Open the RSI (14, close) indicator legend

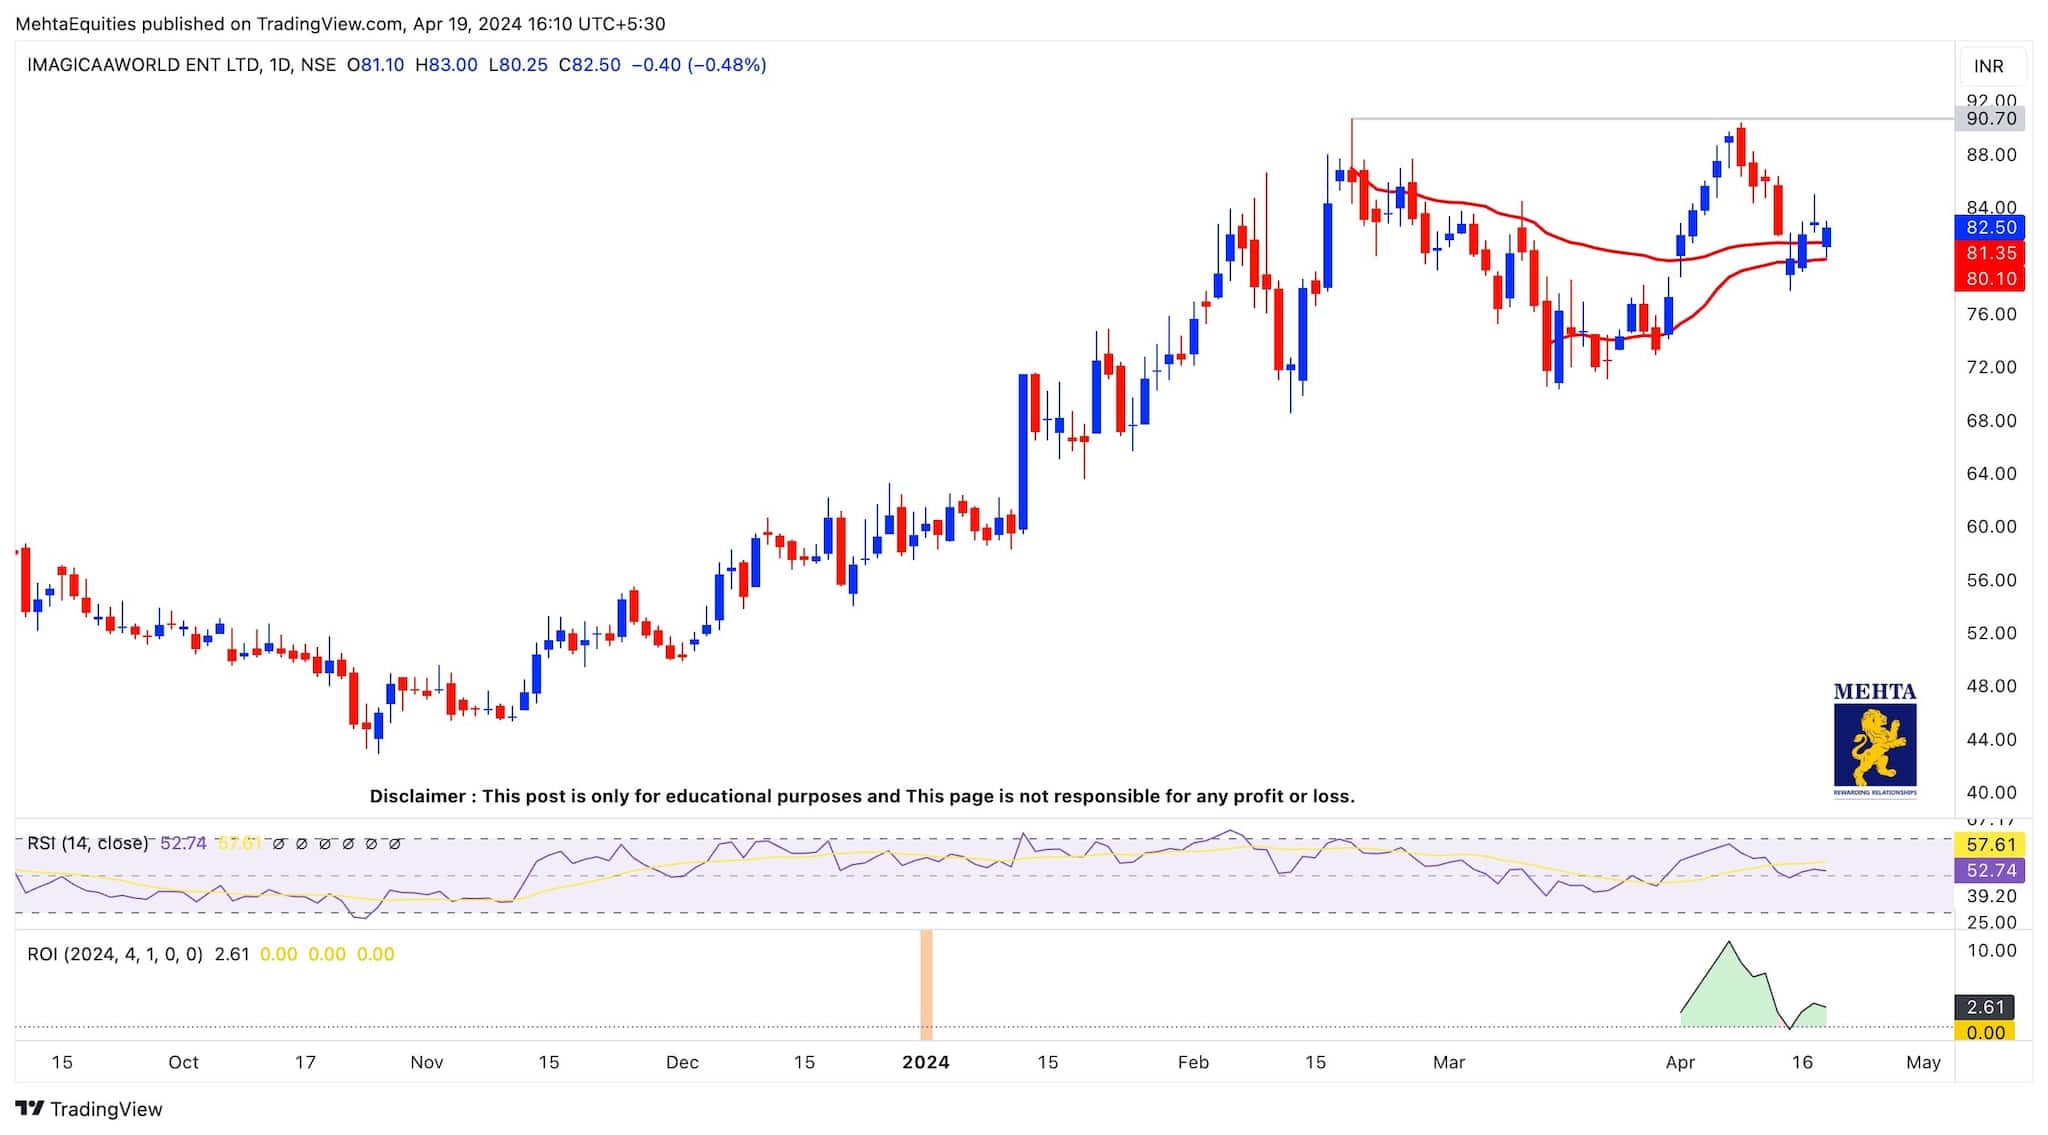pyautogui.click(x=87, y=844)
